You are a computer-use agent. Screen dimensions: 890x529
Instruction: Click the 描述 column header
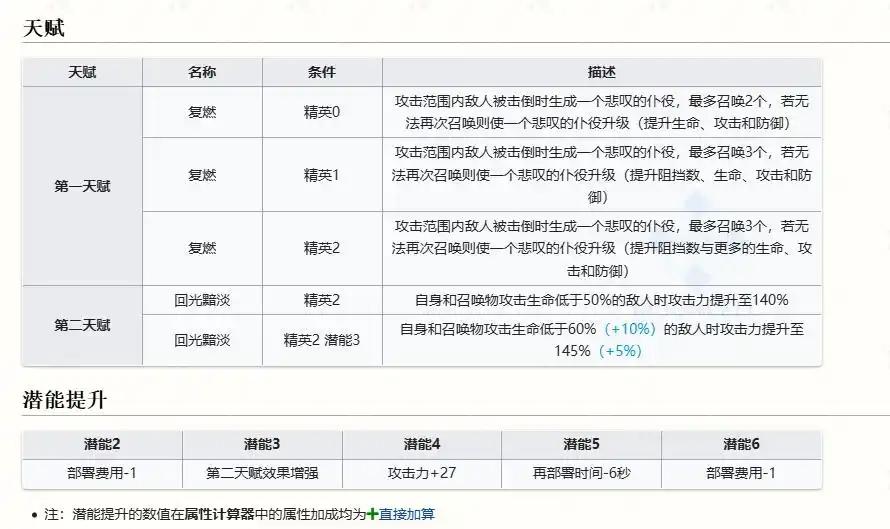click(x=601, y=73)
